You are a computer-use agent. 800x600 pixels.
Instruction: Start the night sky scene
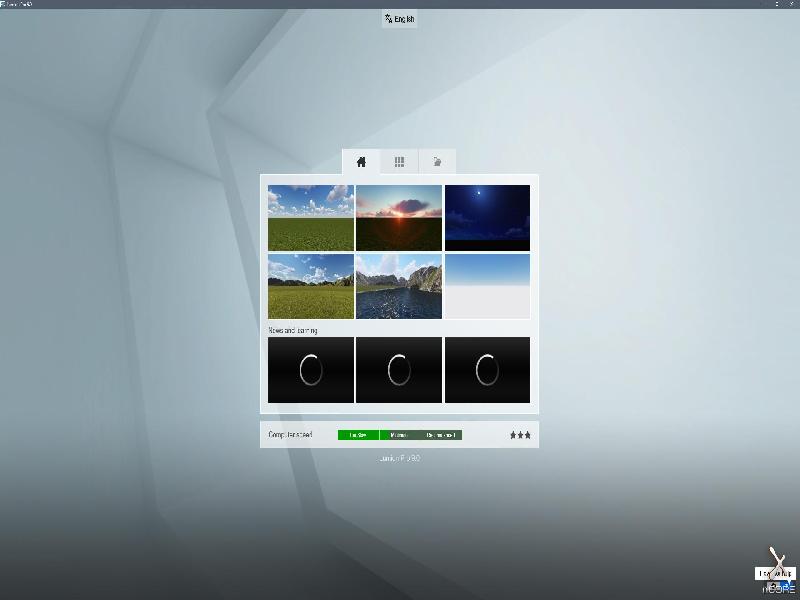click(x=487, y=218)
